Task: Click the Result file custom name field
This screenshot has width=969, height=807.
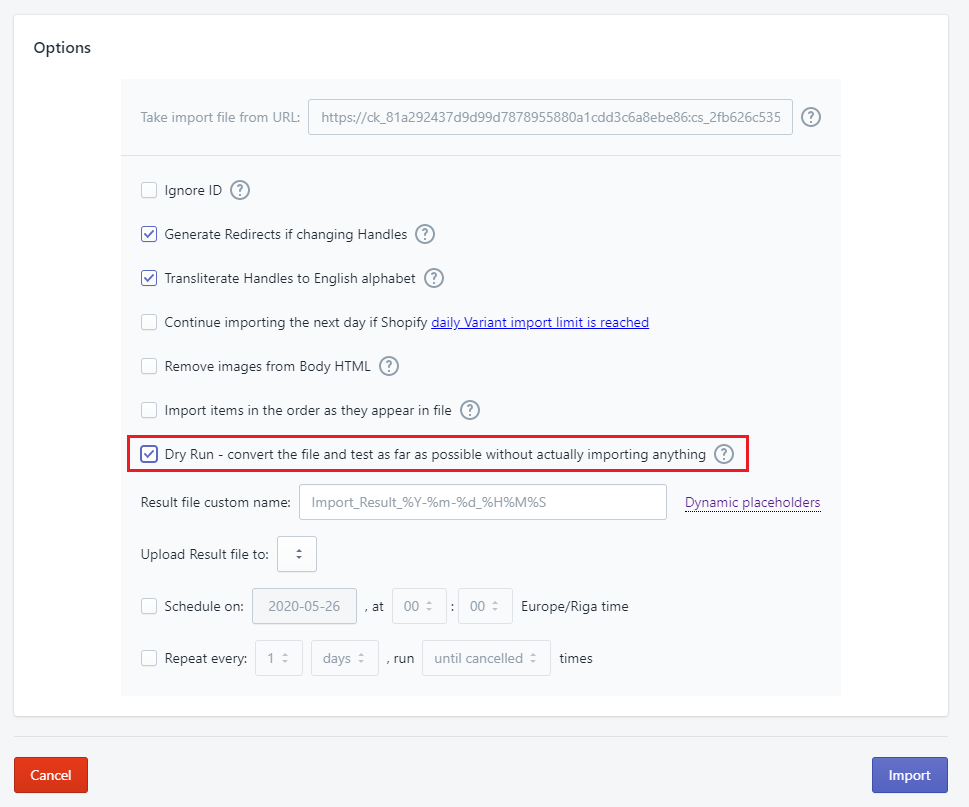Action: 483,502
